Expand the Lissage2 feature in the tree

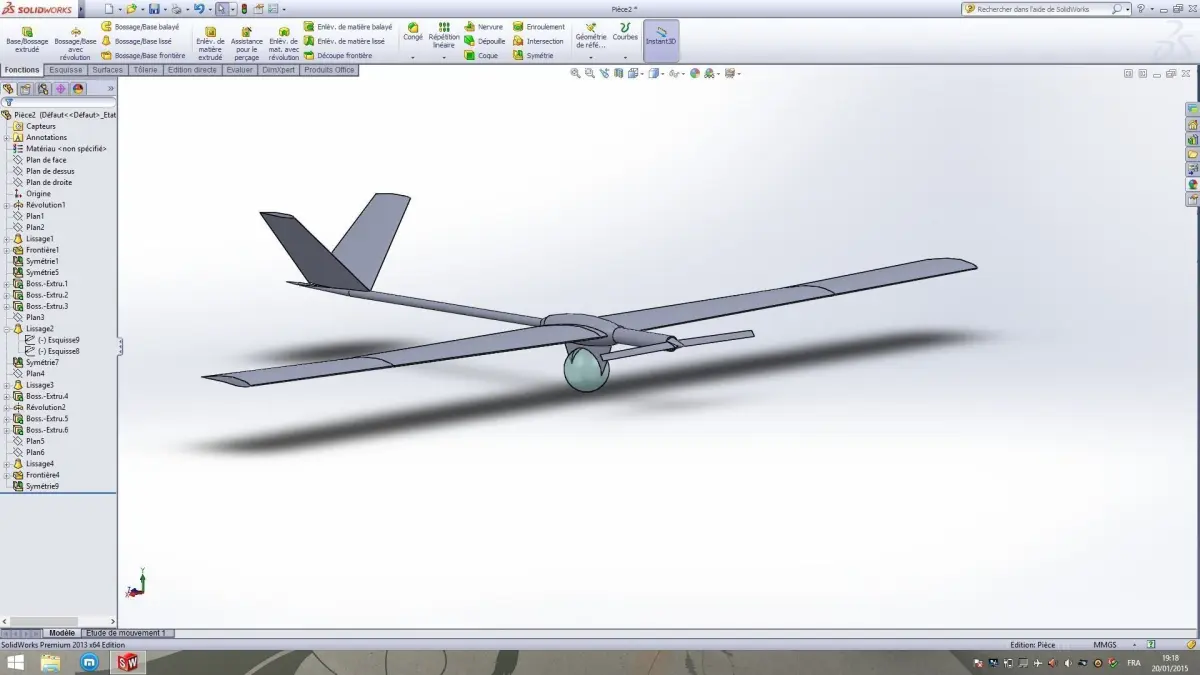8,328
